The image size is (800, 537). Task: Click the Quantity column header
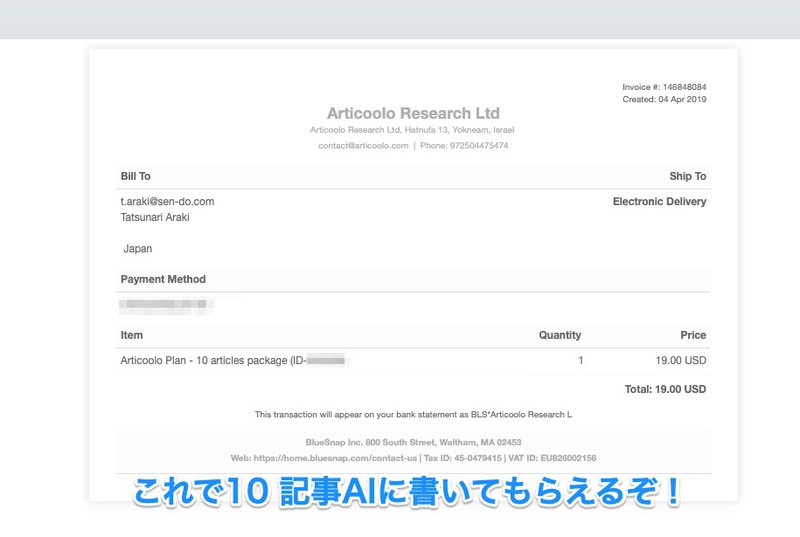[x=560, y=335]
